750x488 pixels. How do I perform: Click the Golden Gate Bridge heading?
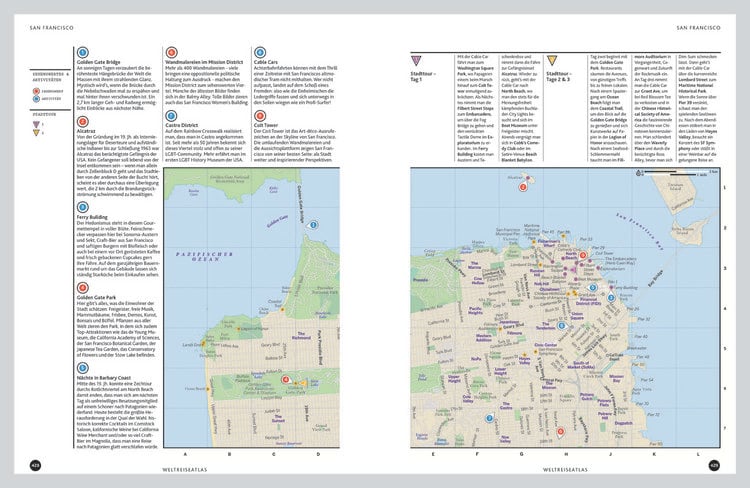point(99,62)
